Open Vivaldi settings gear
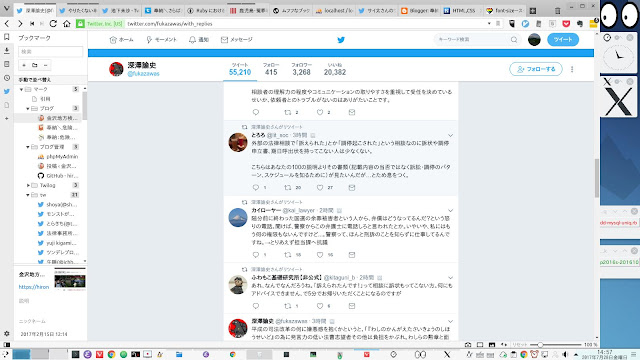 click(x=7, y=333)
